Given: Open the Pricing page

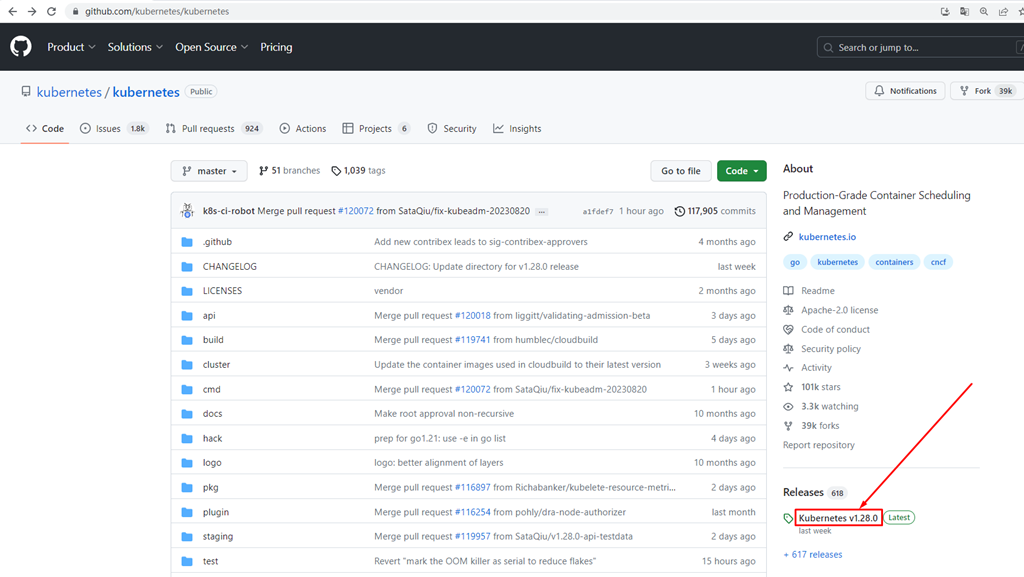Looking at the screenshot, I should point(276,47).
